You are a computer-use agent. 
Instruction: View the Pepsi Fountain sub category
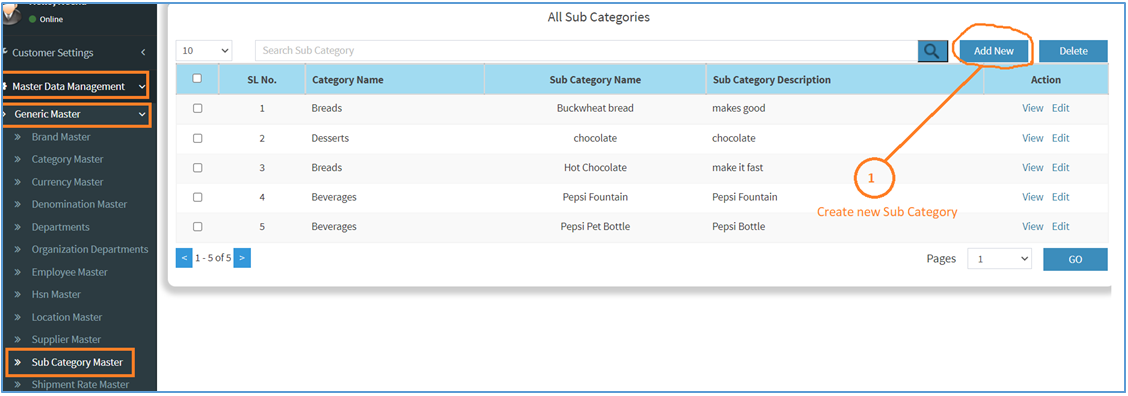[x=1032, y=197]
